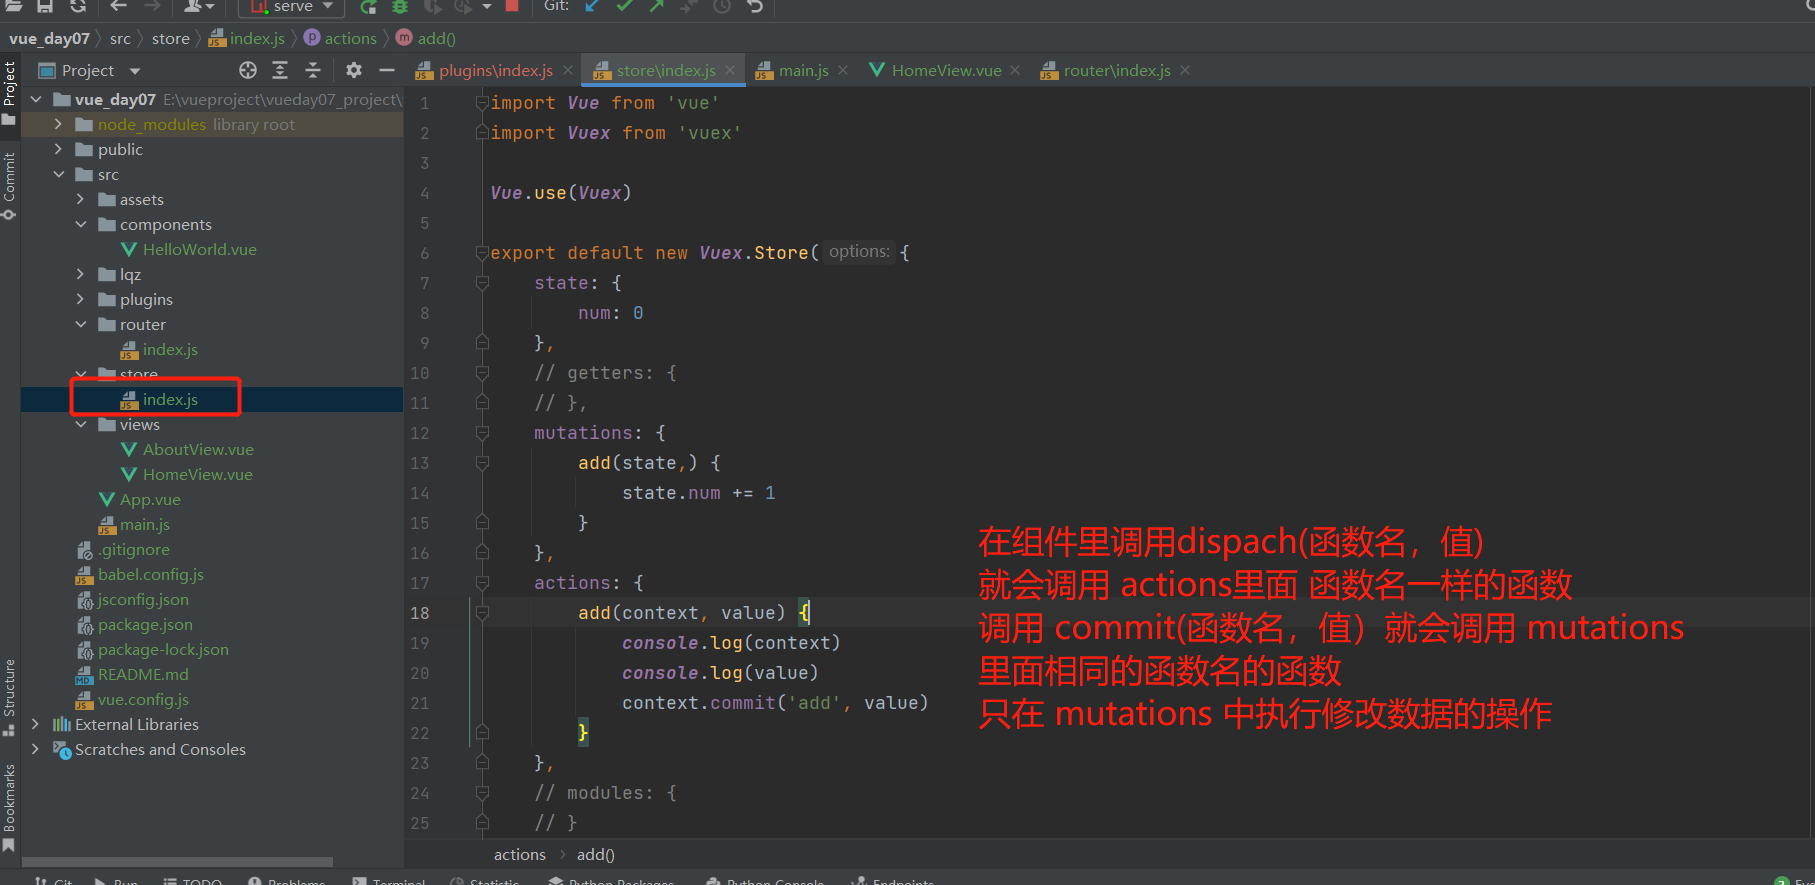Select HelloWorld.vue in the project tree

click(199, 249)
